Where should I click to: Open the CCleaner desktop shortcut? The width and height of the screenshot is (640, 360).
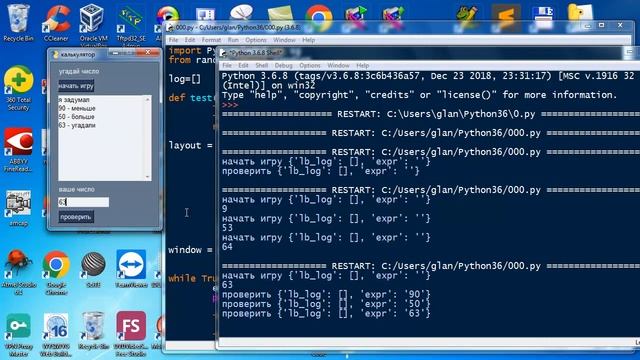56,23
